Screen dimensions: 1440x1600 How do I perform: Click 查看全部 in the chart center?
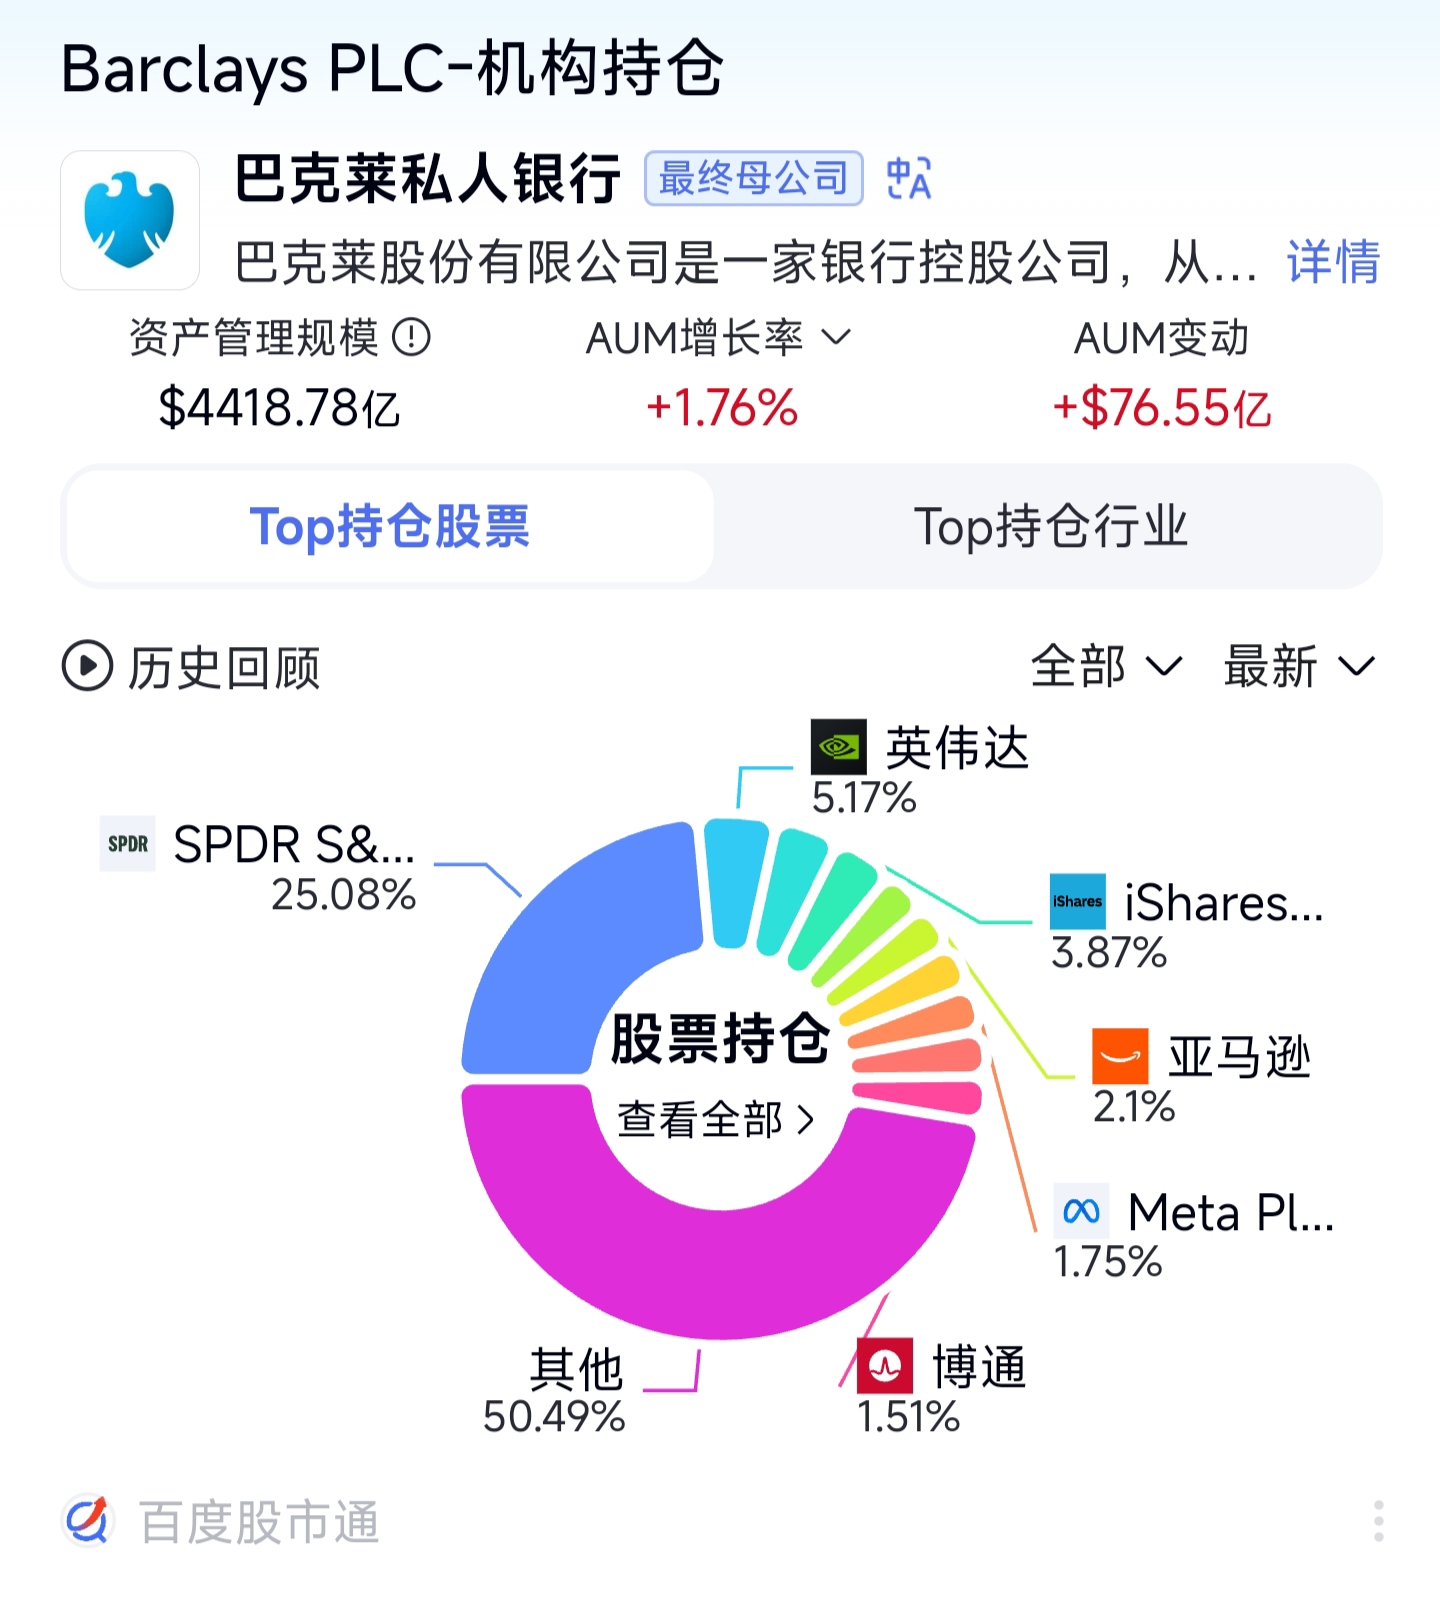pyautogui.click(x=716, y=1120)
